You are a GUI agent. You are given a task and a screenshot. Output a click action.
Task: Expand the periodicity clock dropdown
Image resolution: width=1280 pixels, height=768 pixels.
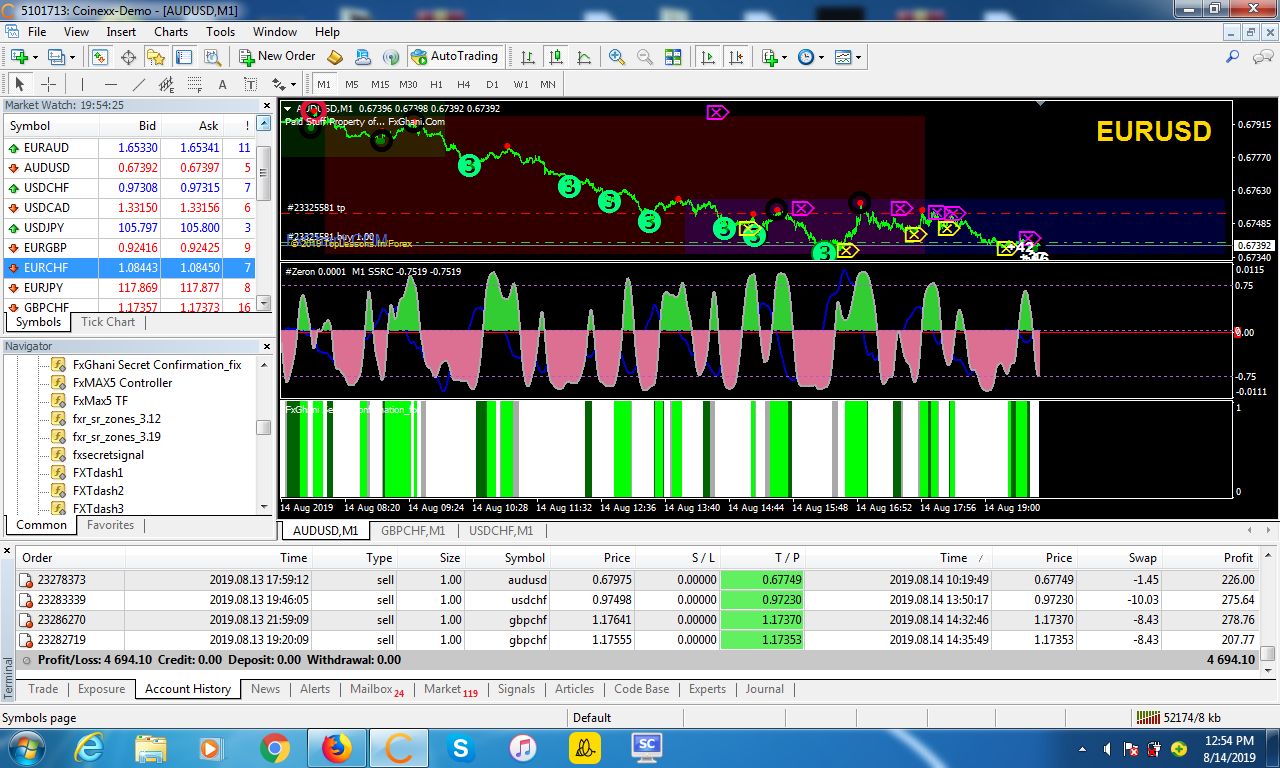click(821, 57)
